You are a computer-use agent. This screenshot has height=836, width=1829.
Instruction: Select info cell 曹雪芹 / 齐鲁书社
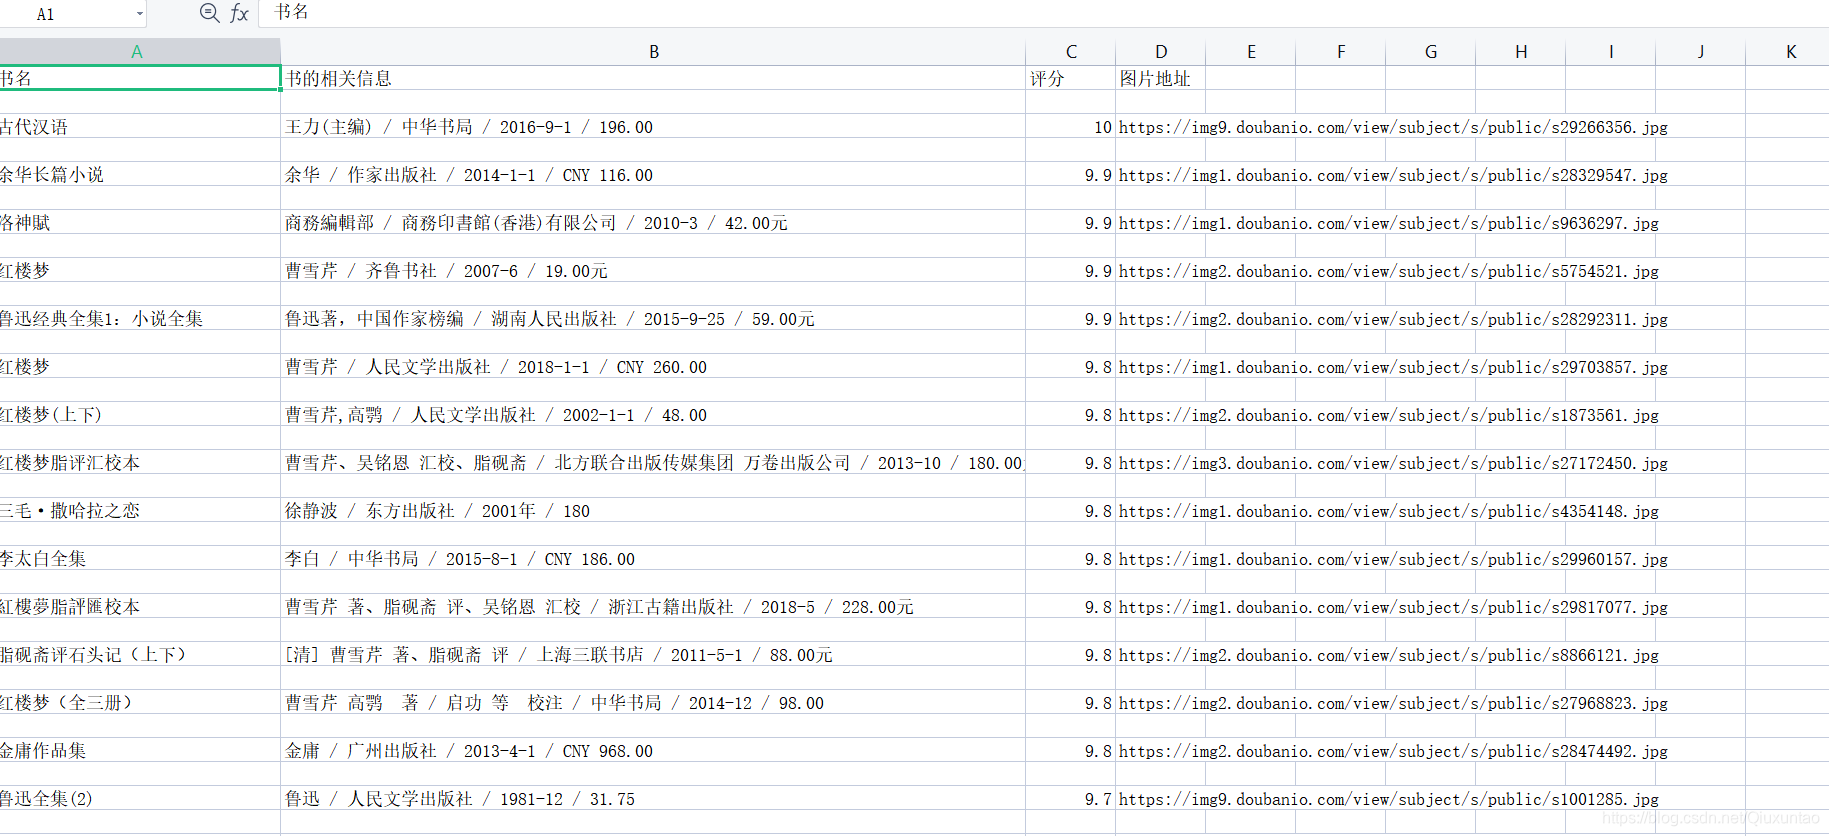(x=653, y=270)
